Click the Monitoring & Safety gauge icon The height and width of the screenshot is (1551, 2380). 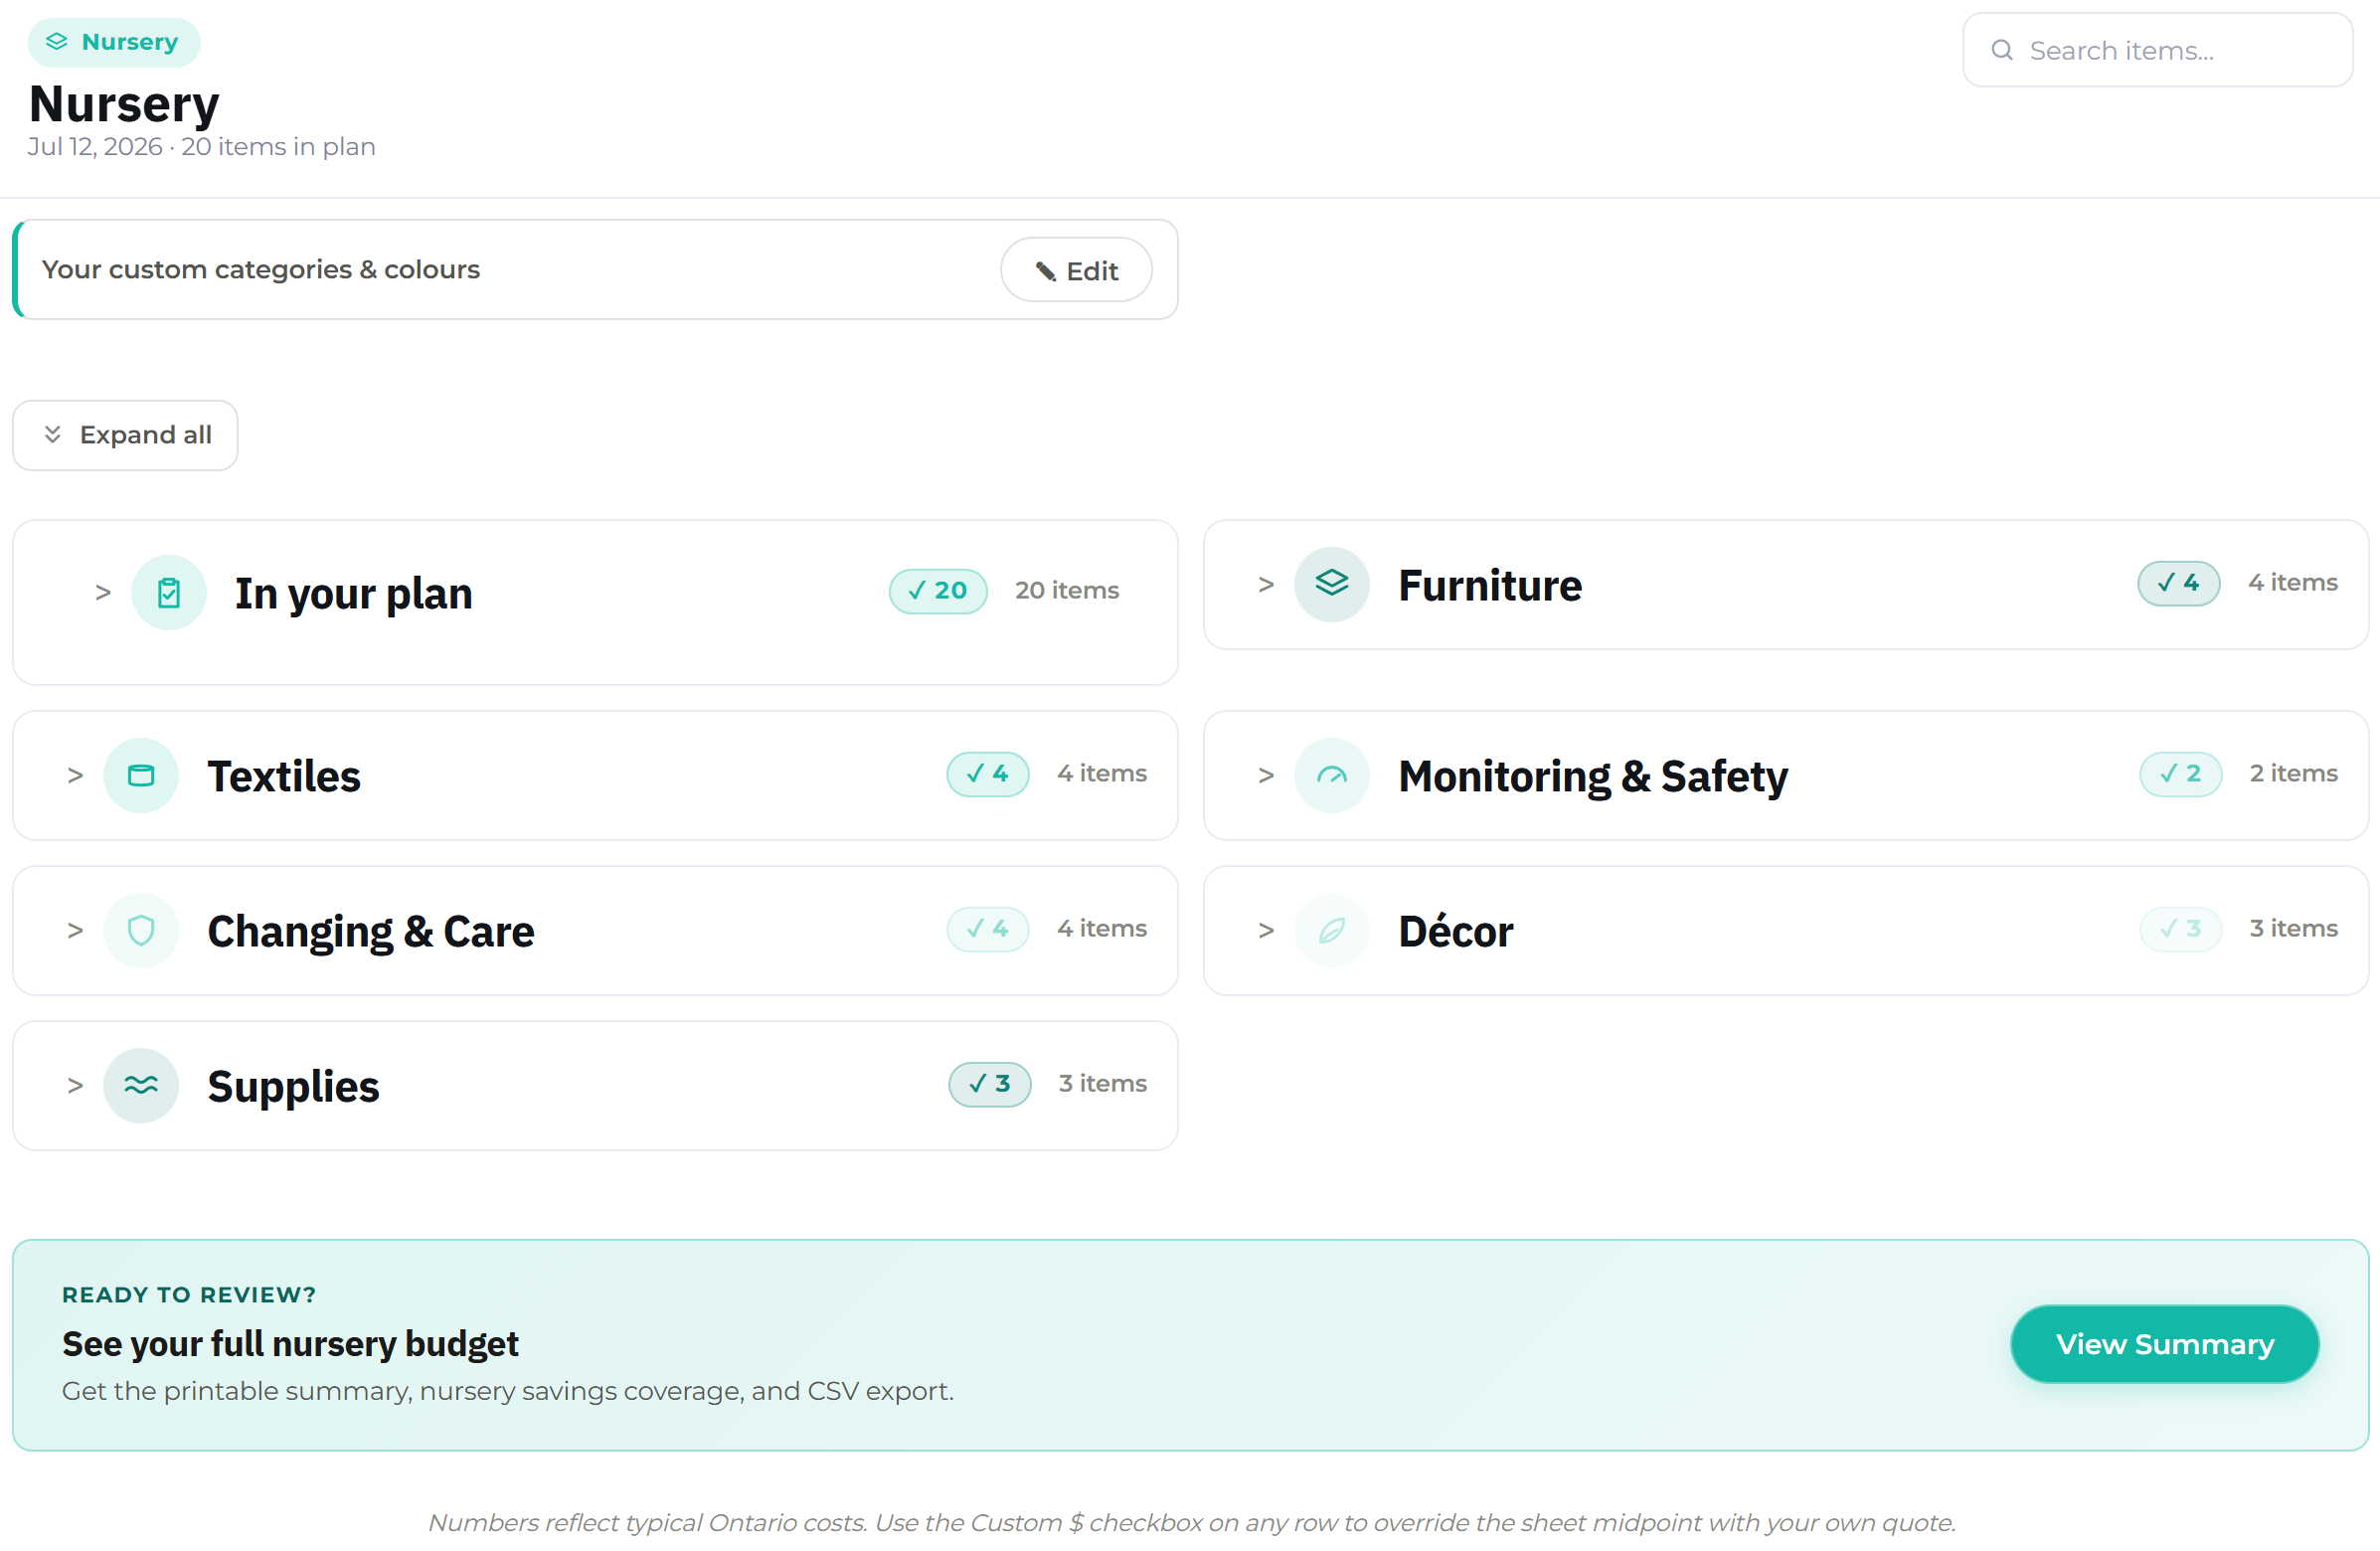[1331, 776]
